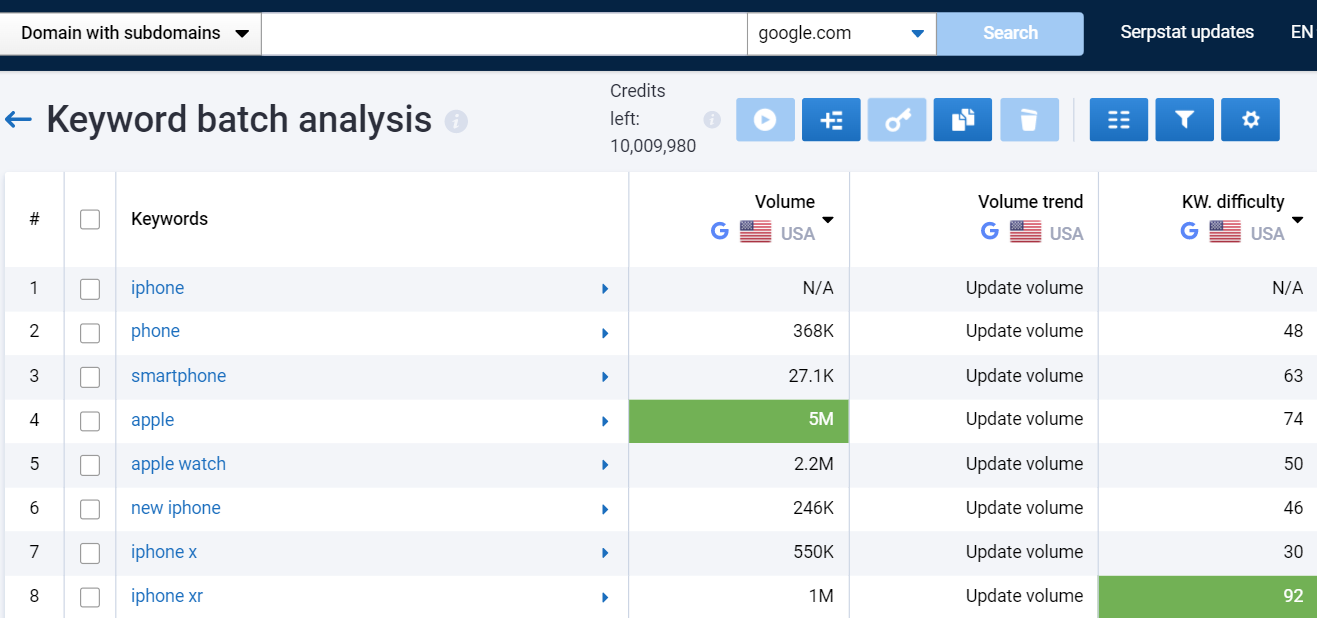Check the box for the iphone xr row
The image size is (1317, 618).
click(90, 597)
